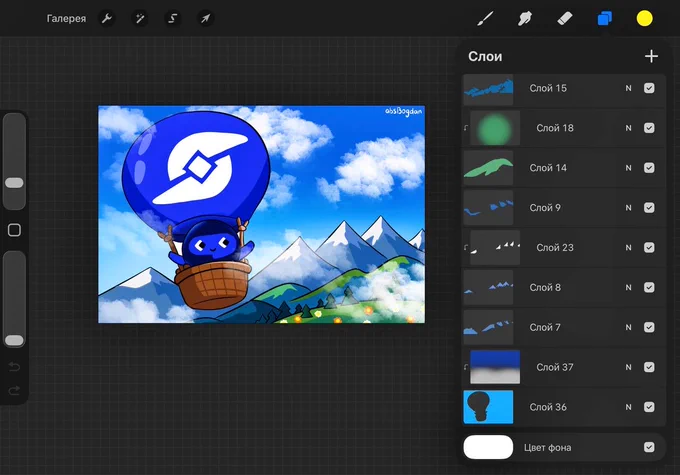
Task: Select green hill thumbnail of Слой 14
Action: point(488,168)
